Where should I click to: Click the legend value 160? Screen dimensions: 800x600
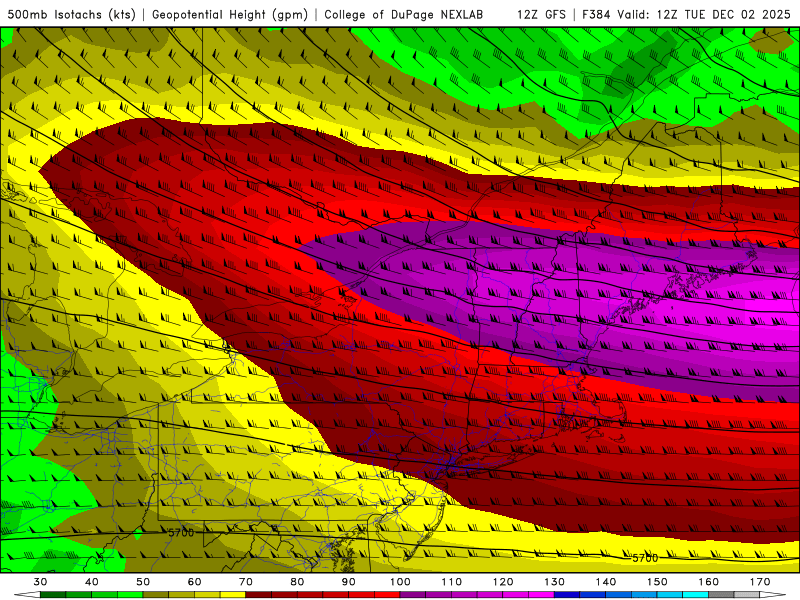click(x=709, y=582)
